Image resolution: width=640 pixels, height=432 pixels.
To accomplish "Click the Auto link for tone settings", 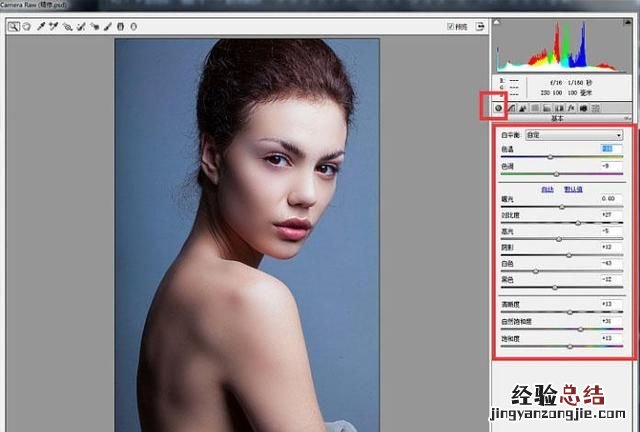I will [547, 189].
